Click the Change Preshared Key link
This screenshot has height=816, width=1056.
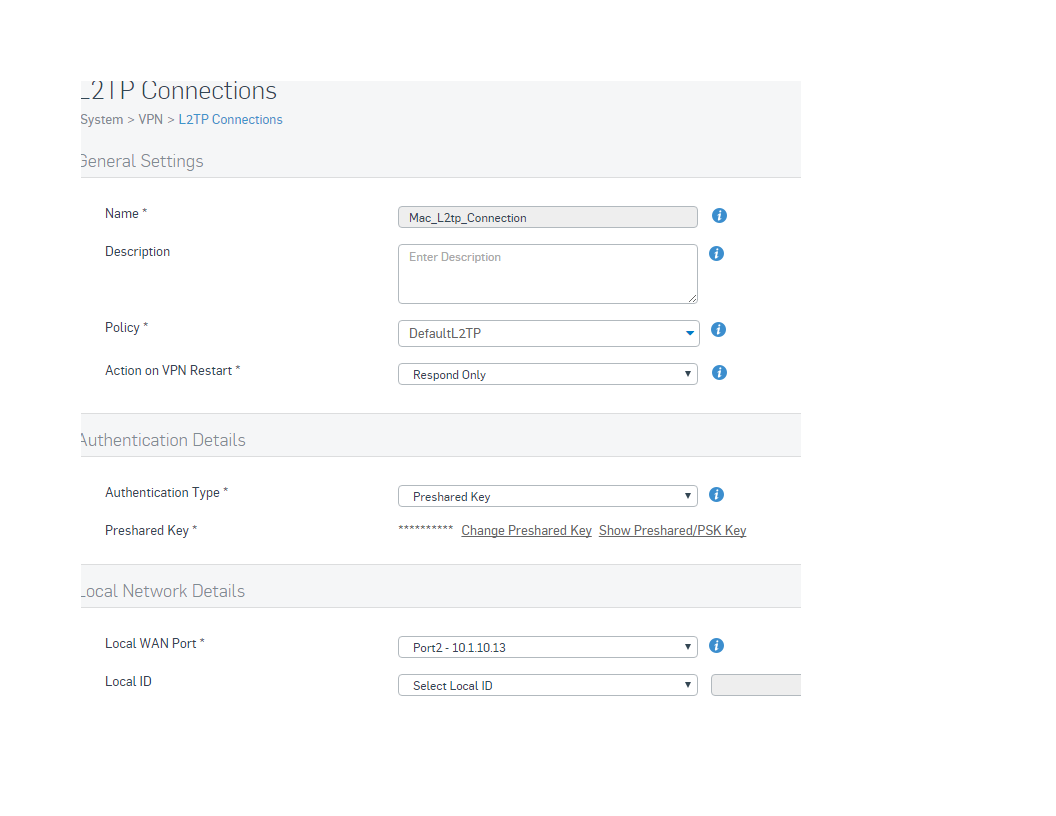coord(526,531)
